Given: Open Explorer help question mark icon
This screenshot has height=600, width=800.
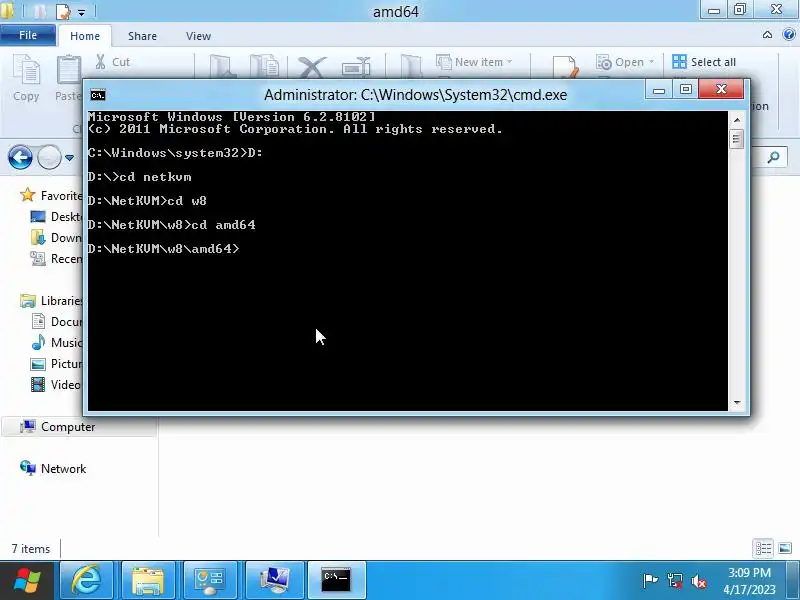Looking at the screenshot, I should coord(789,35).
